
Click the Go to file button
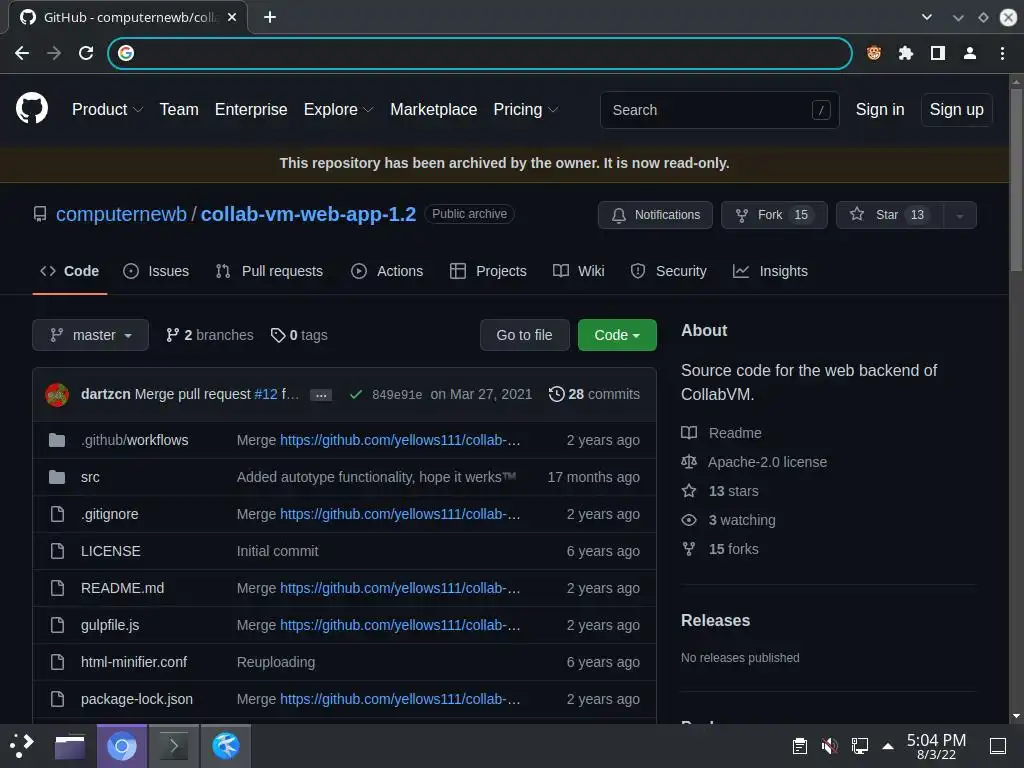524,335
